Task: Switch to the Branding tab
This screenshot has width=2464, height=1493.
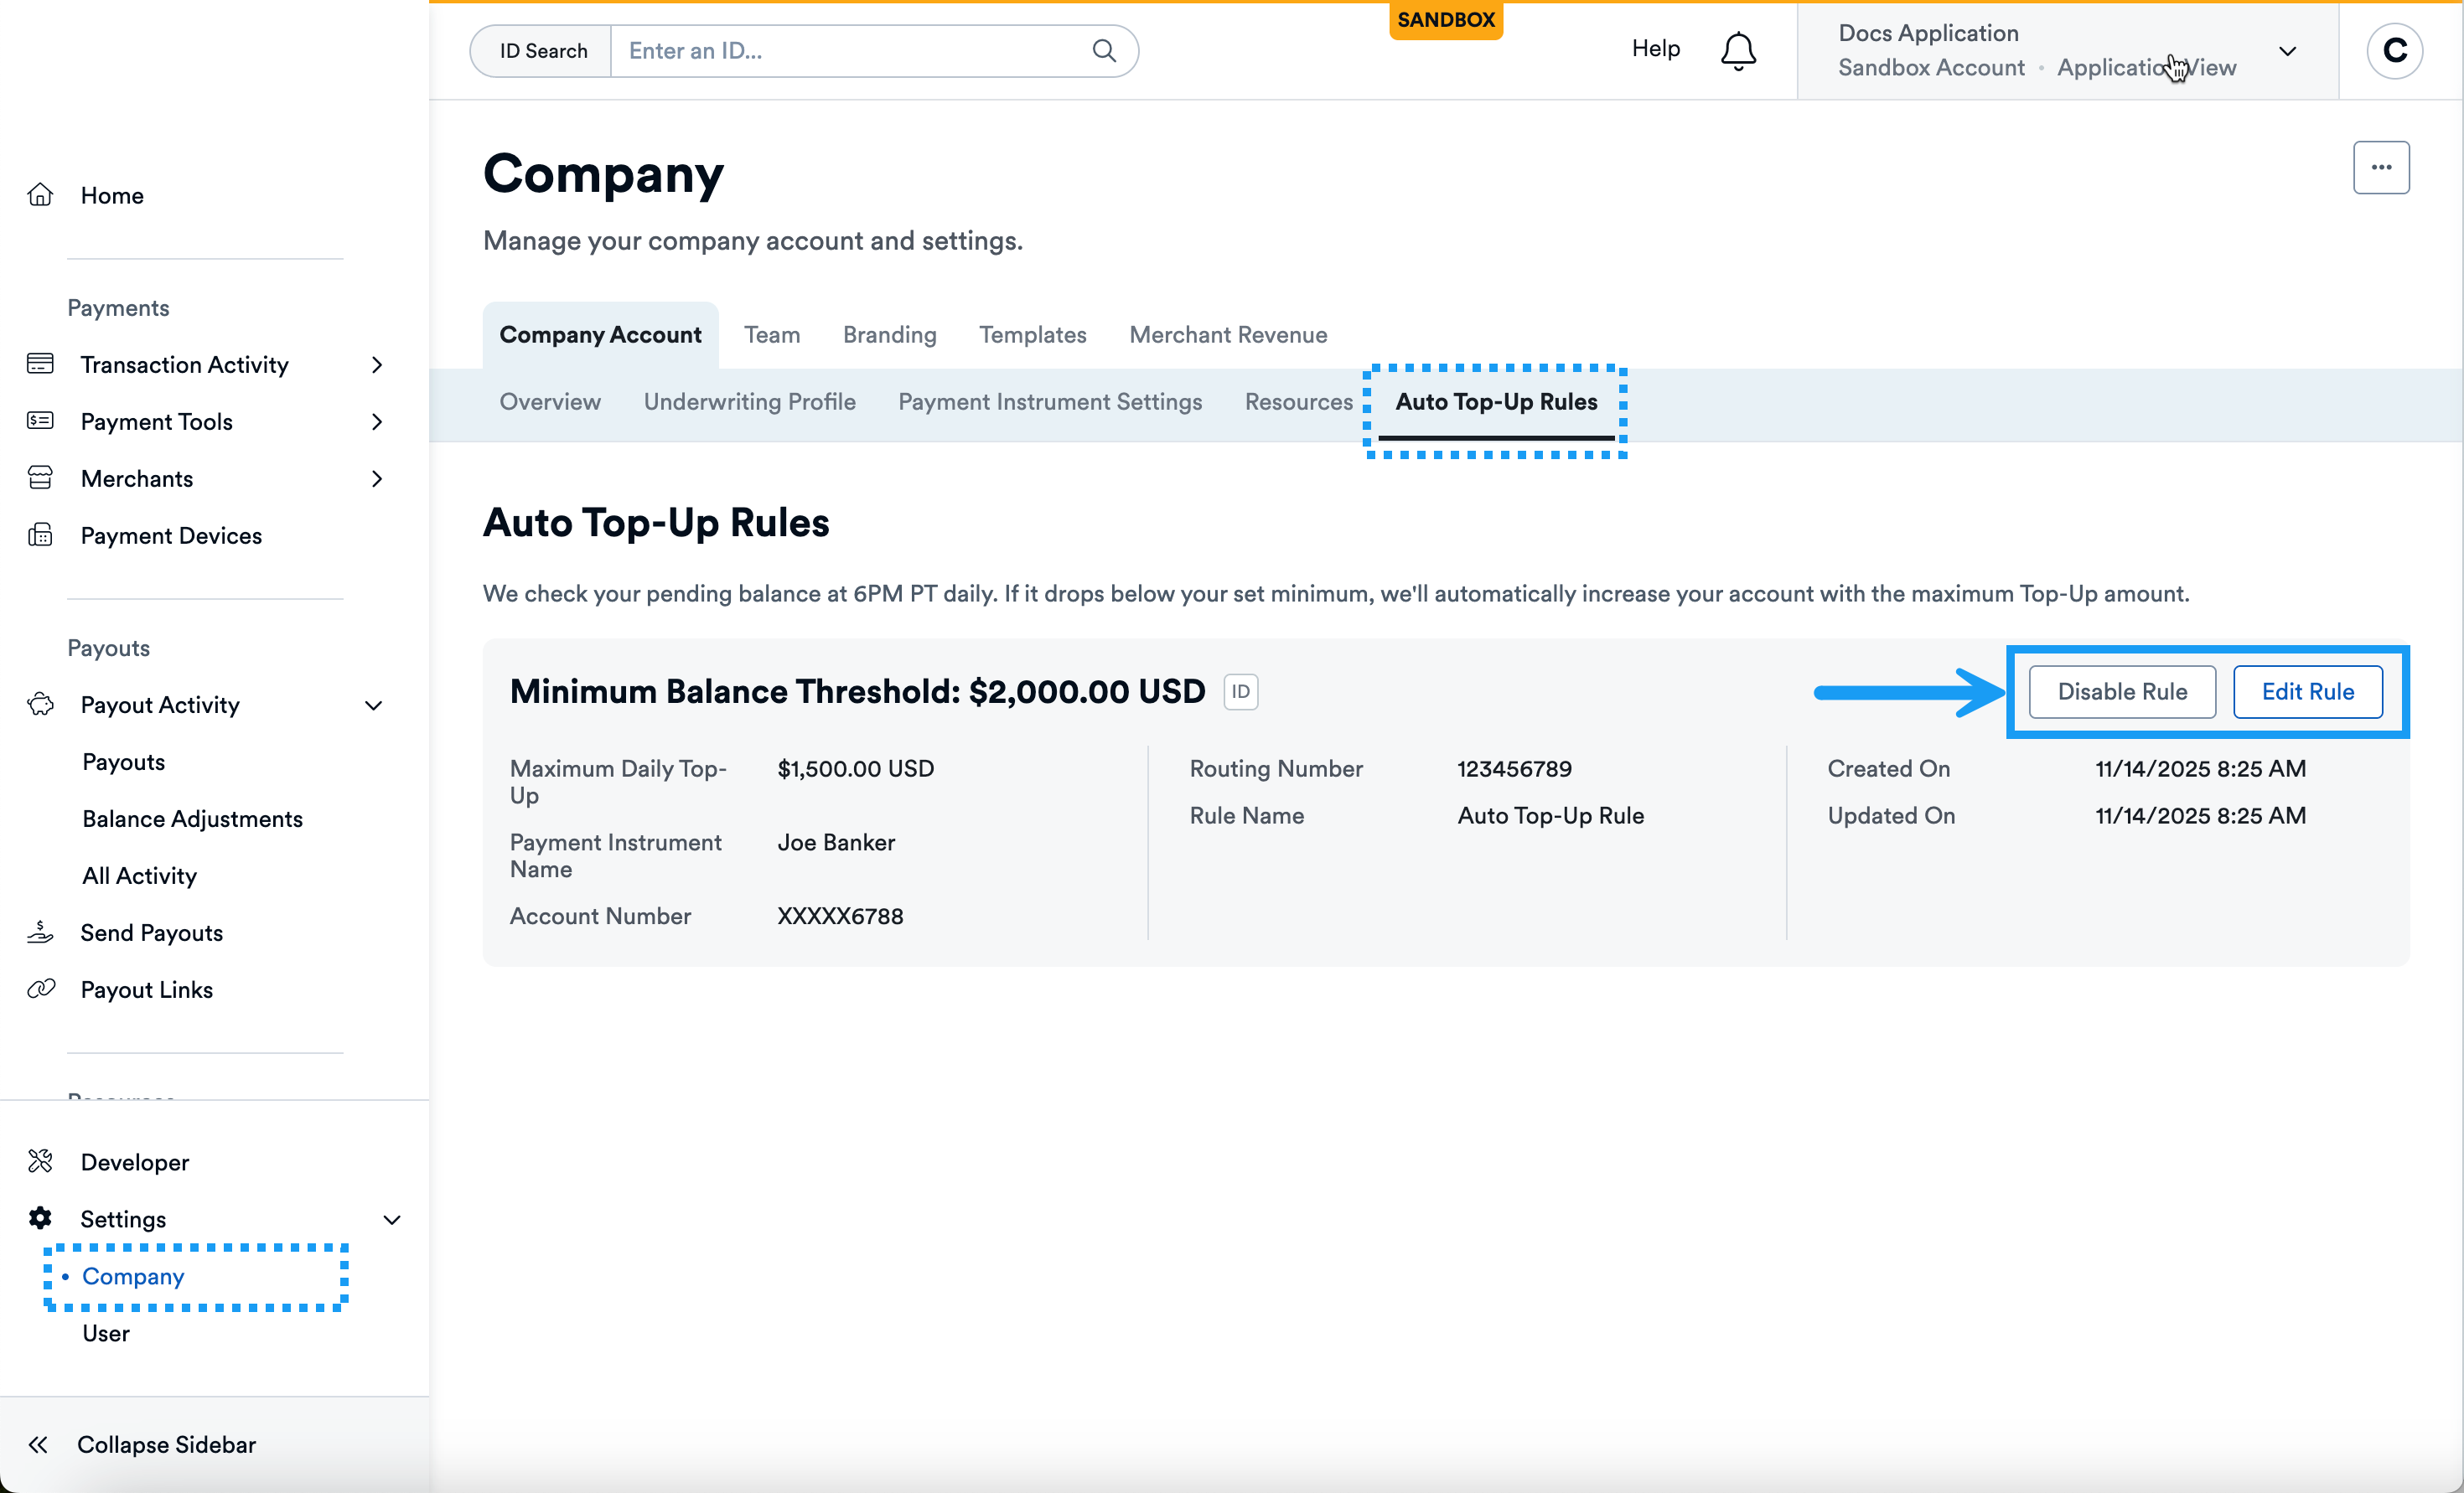Action: click(889, 335)
